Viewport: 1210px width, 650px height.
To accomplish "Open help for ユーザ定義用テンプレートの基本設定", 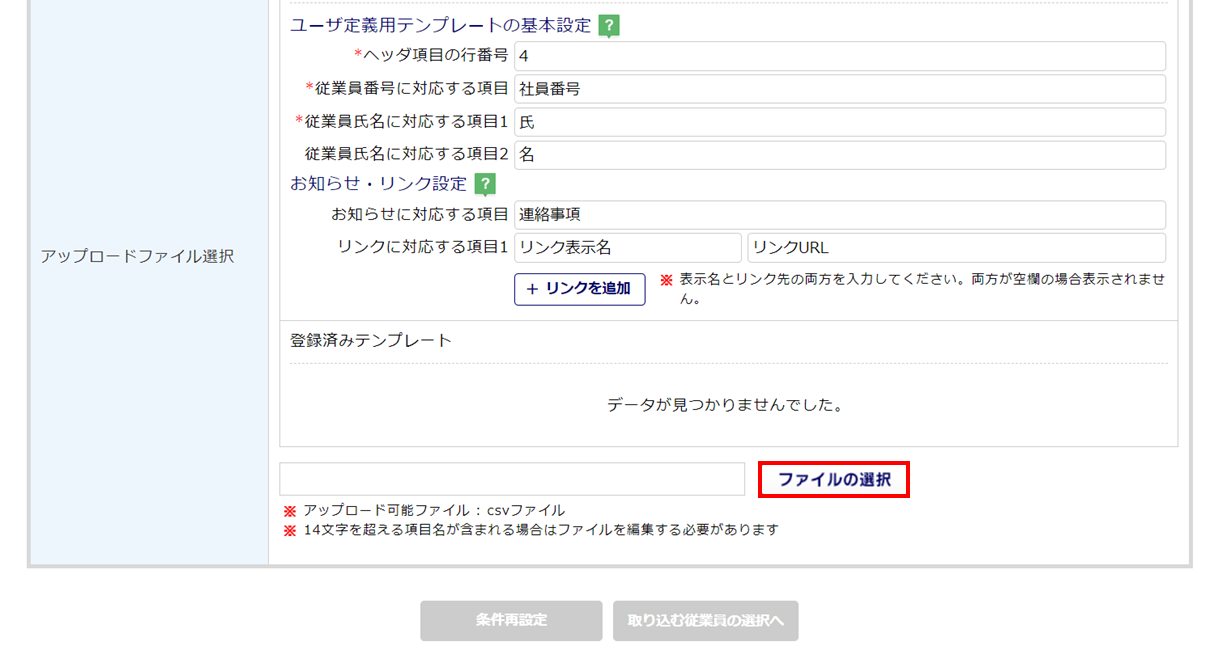I will (x=609, y=26).
